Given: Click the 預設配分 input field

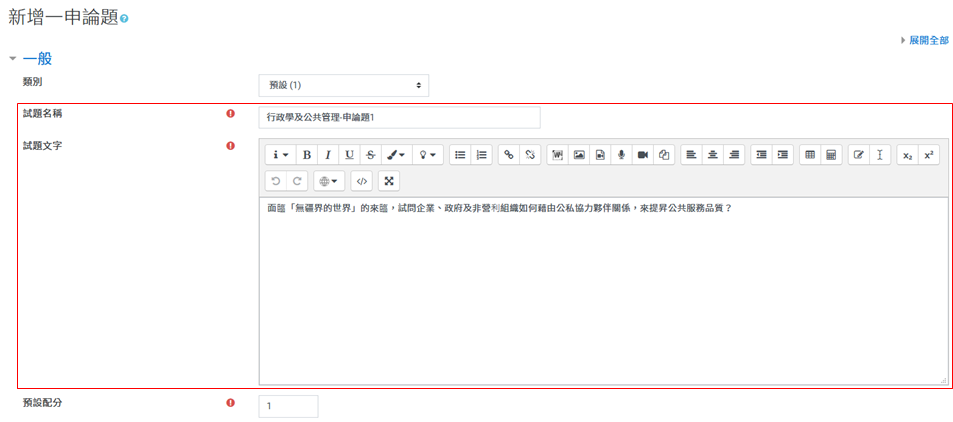Looking at the screenshot, I should point(288,406).
